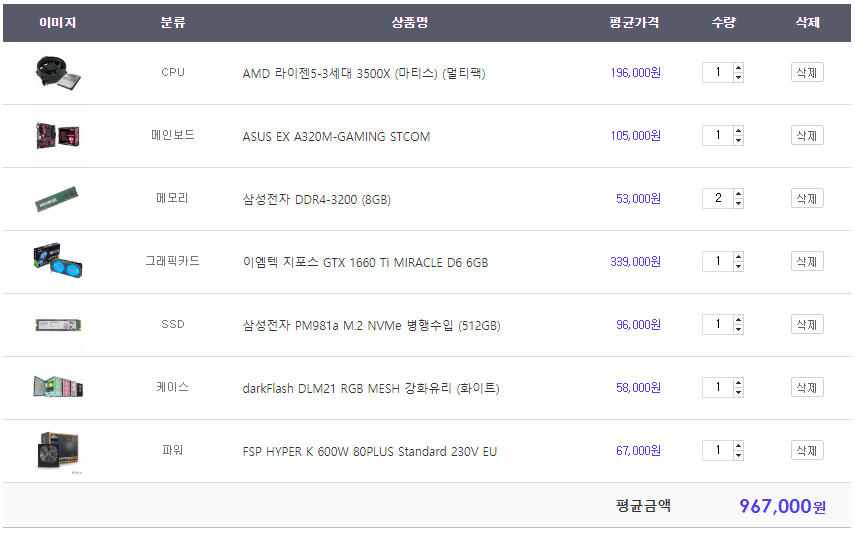Click the FSP HYPER K power supply thumbnail
The height and width of the screenshot is (533, 855).
[x=58, y=451]
